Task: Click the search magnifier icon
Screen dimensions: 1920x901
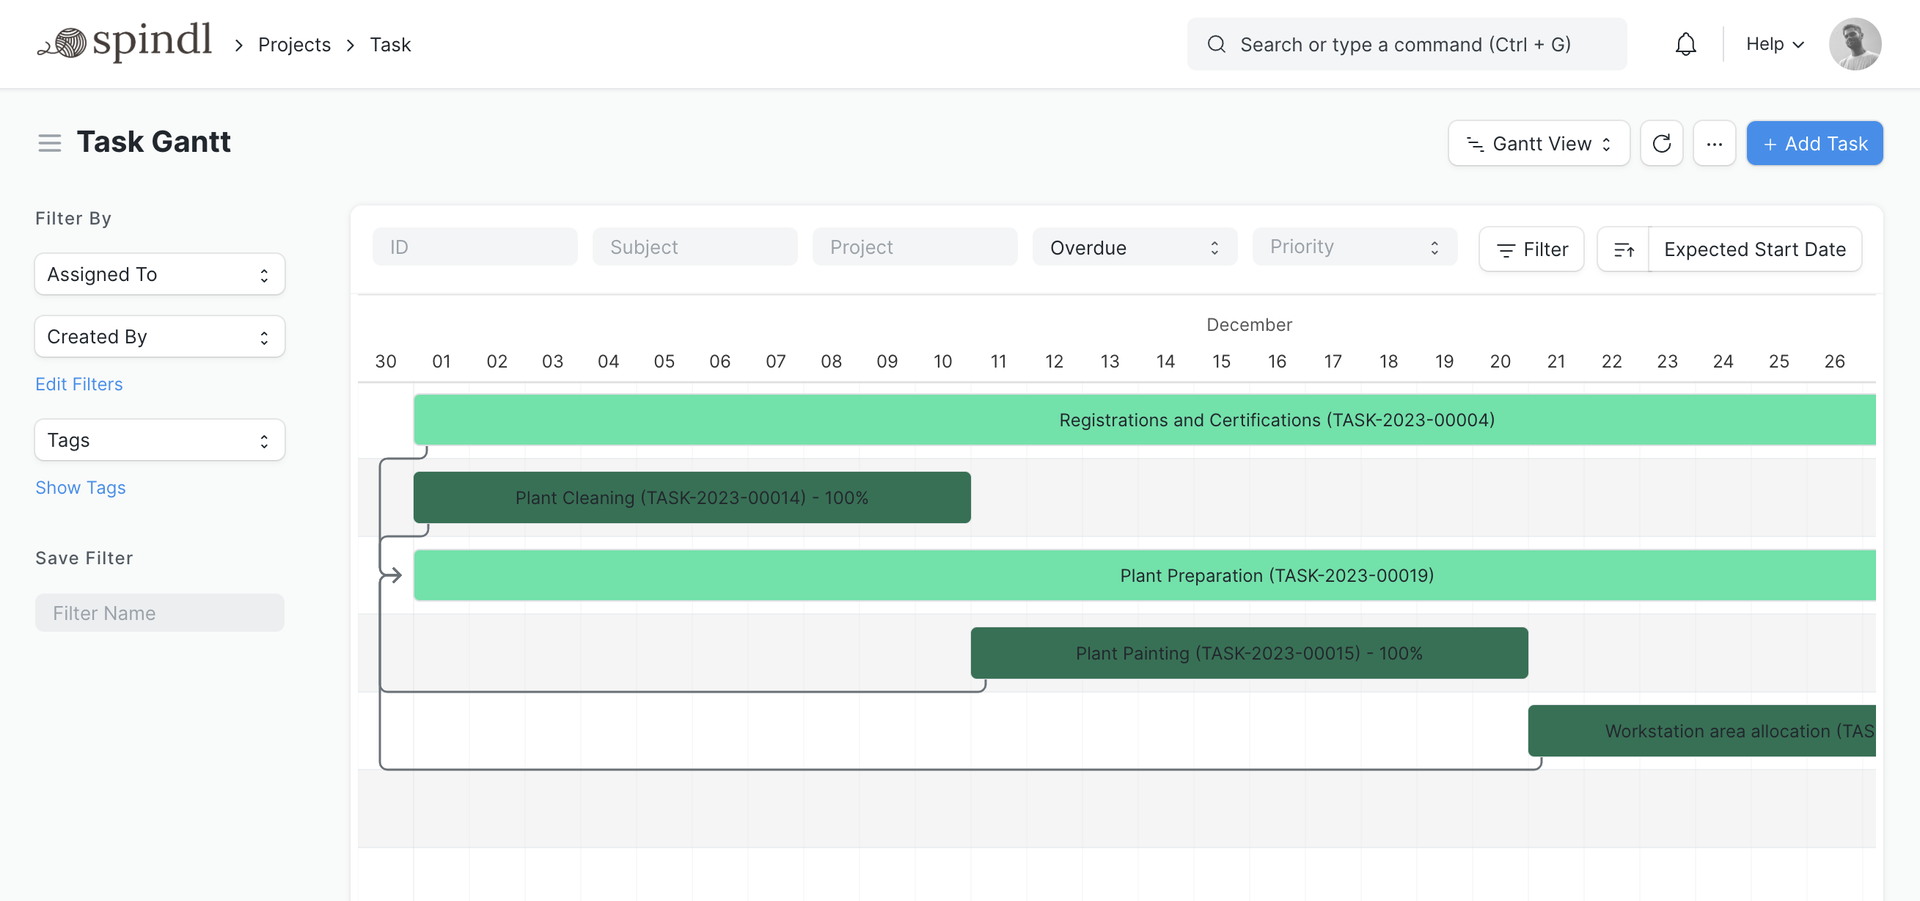Action: (x=1216, y=44)
